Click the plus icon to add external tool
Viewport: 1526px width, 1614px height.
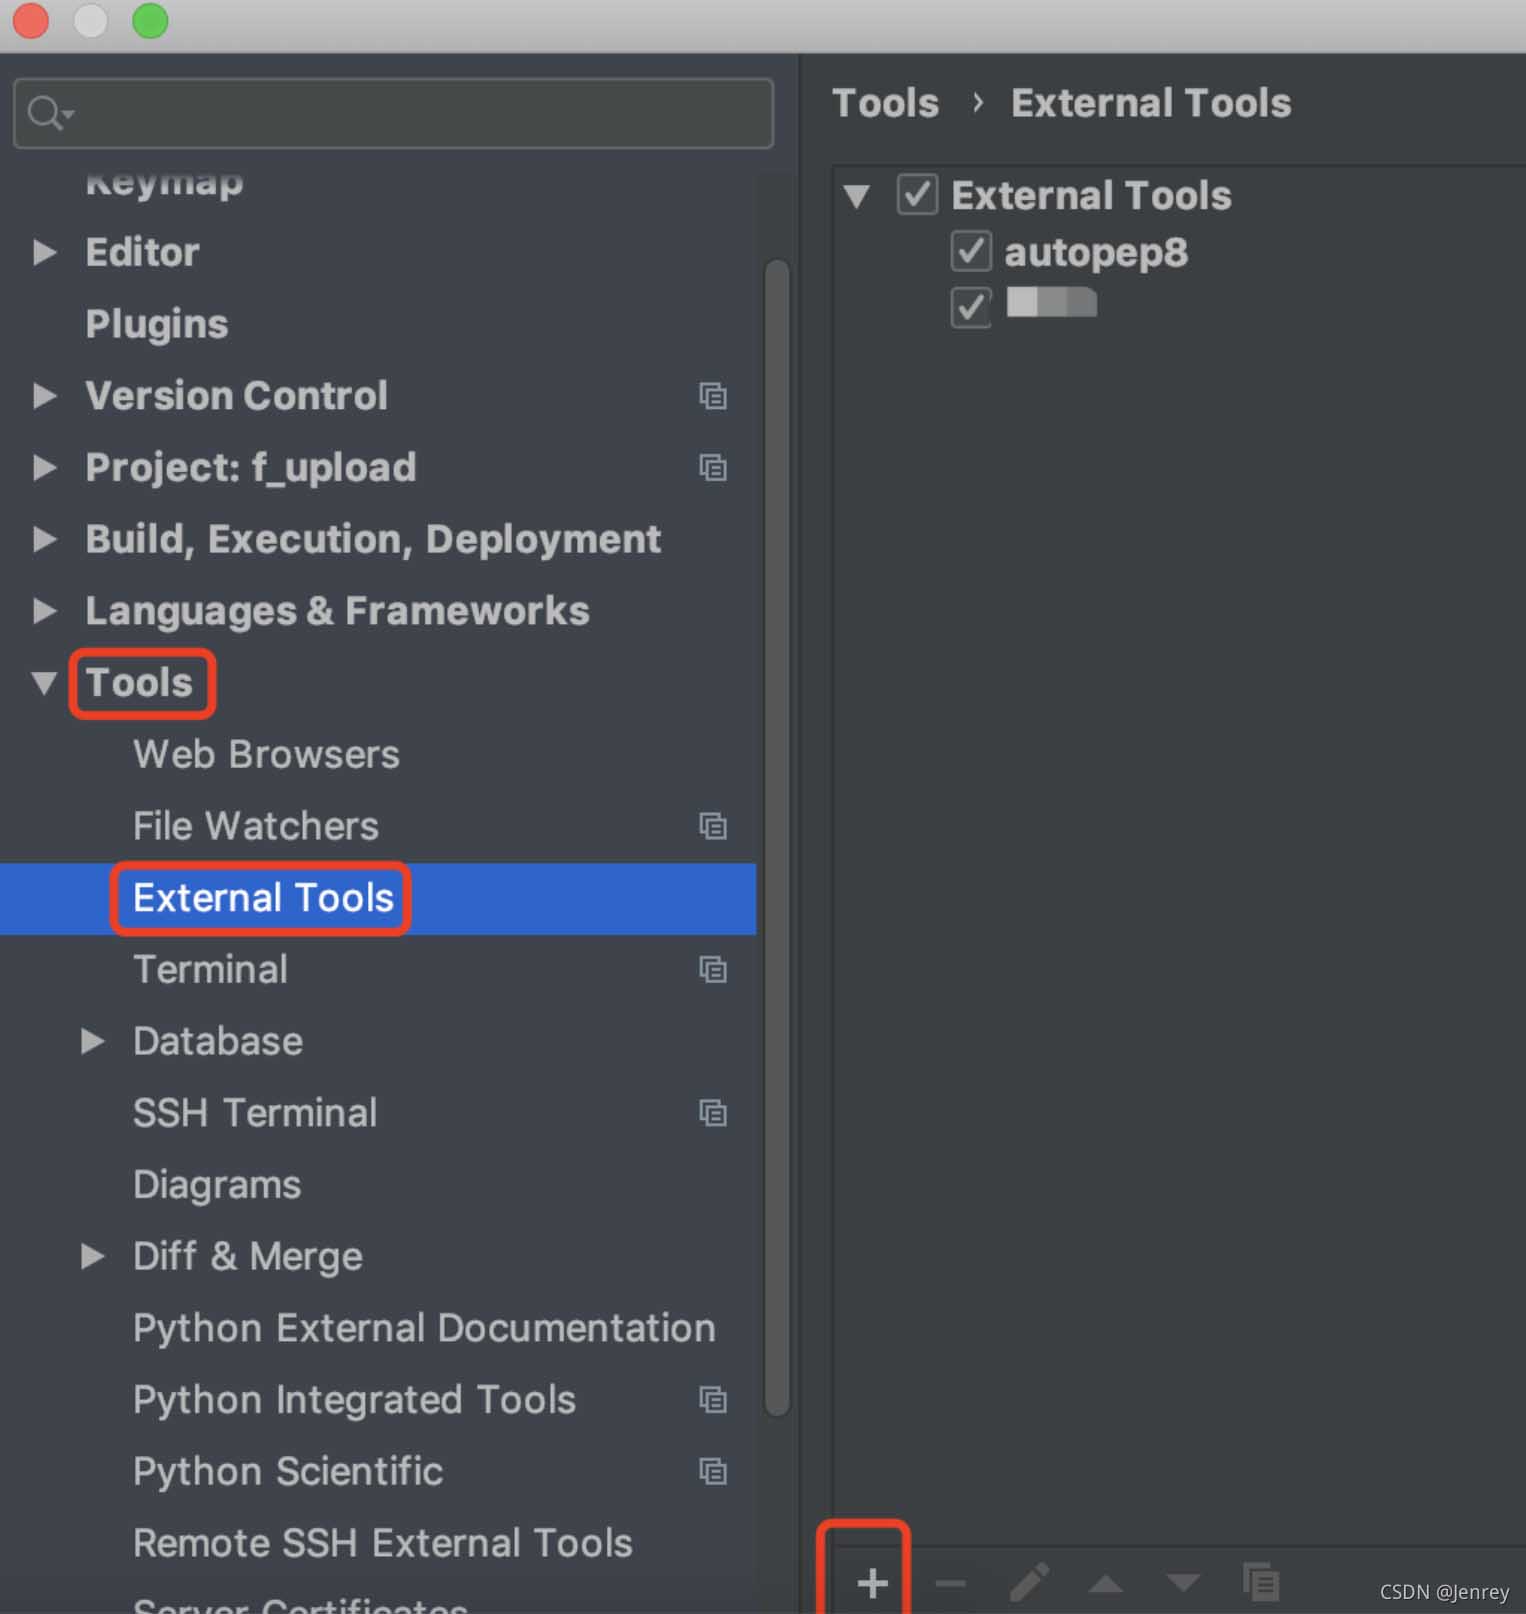872,1582
